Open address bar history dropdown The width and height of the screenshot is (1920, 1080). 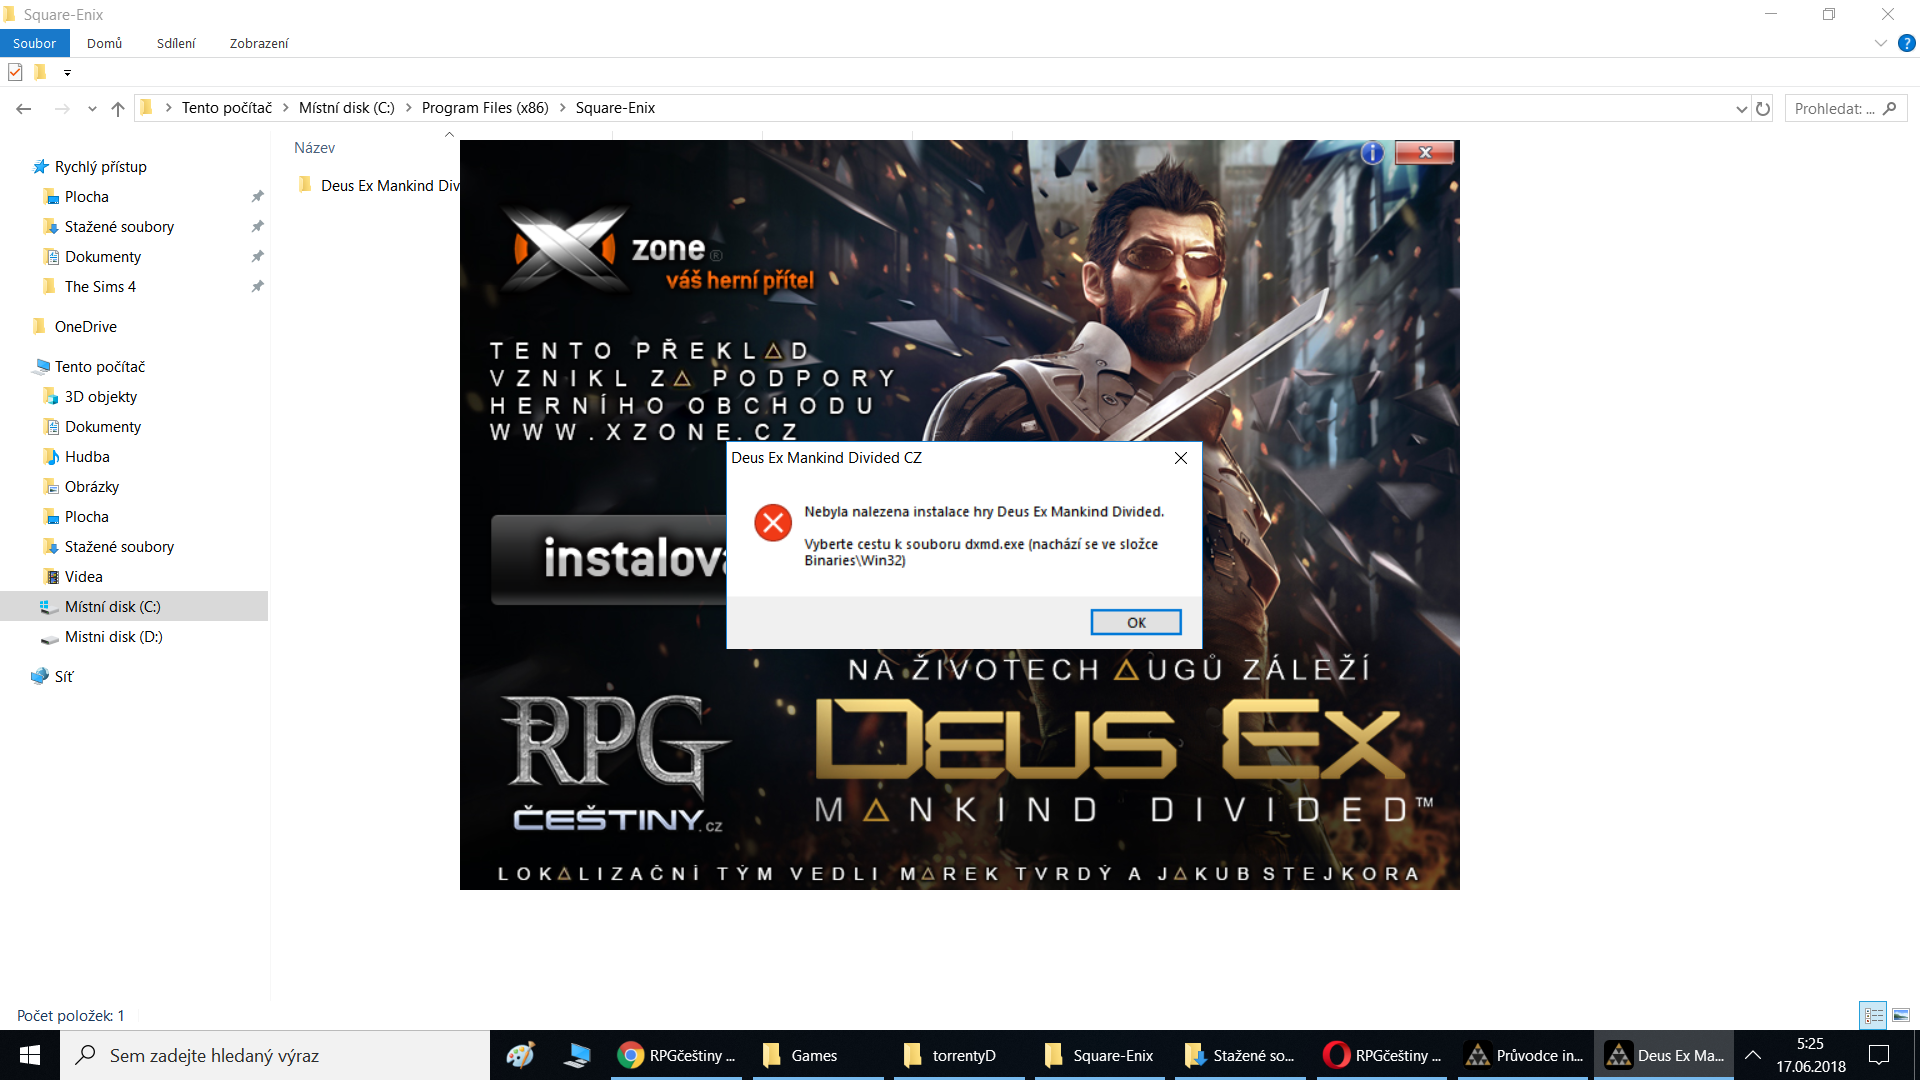(1742, 109)
